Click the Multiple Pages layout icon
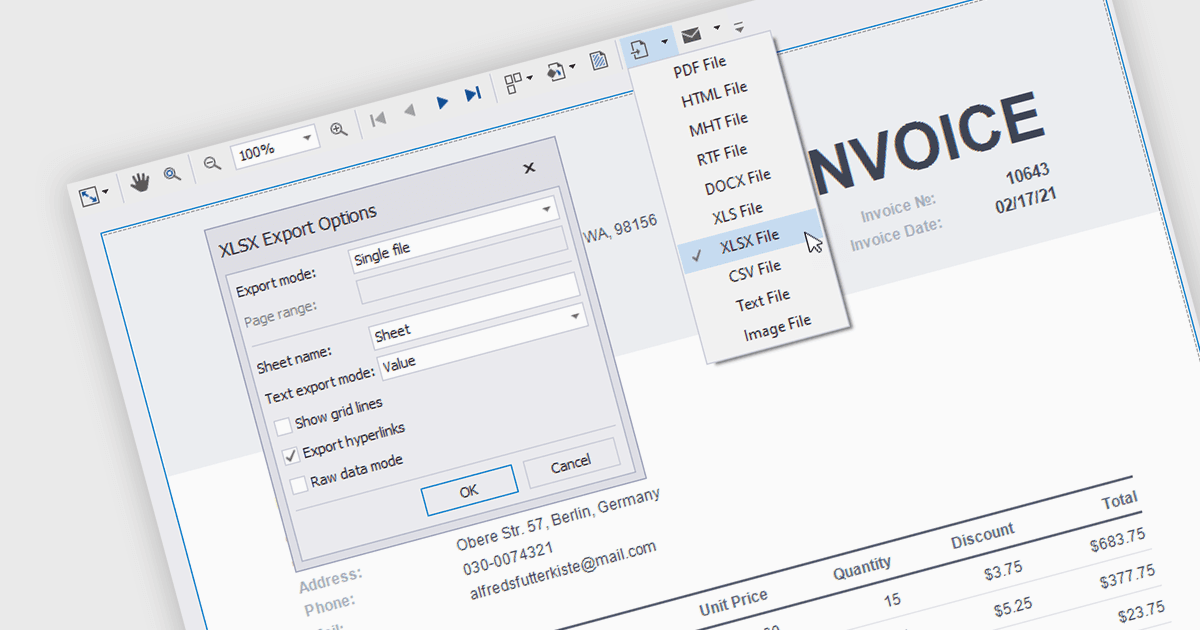The height and width of the screenshot is (630, 1200). click(x=513, y=83)
